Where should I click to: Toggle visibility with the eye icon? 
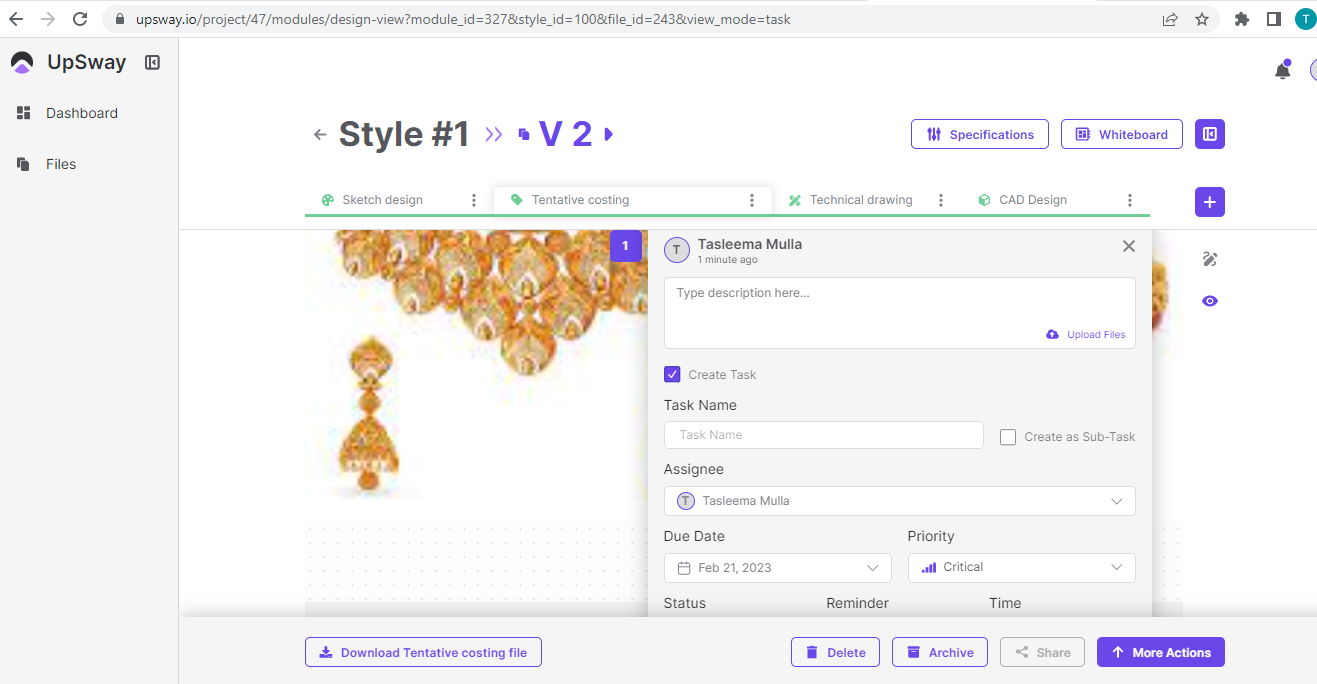[1210, 301]
